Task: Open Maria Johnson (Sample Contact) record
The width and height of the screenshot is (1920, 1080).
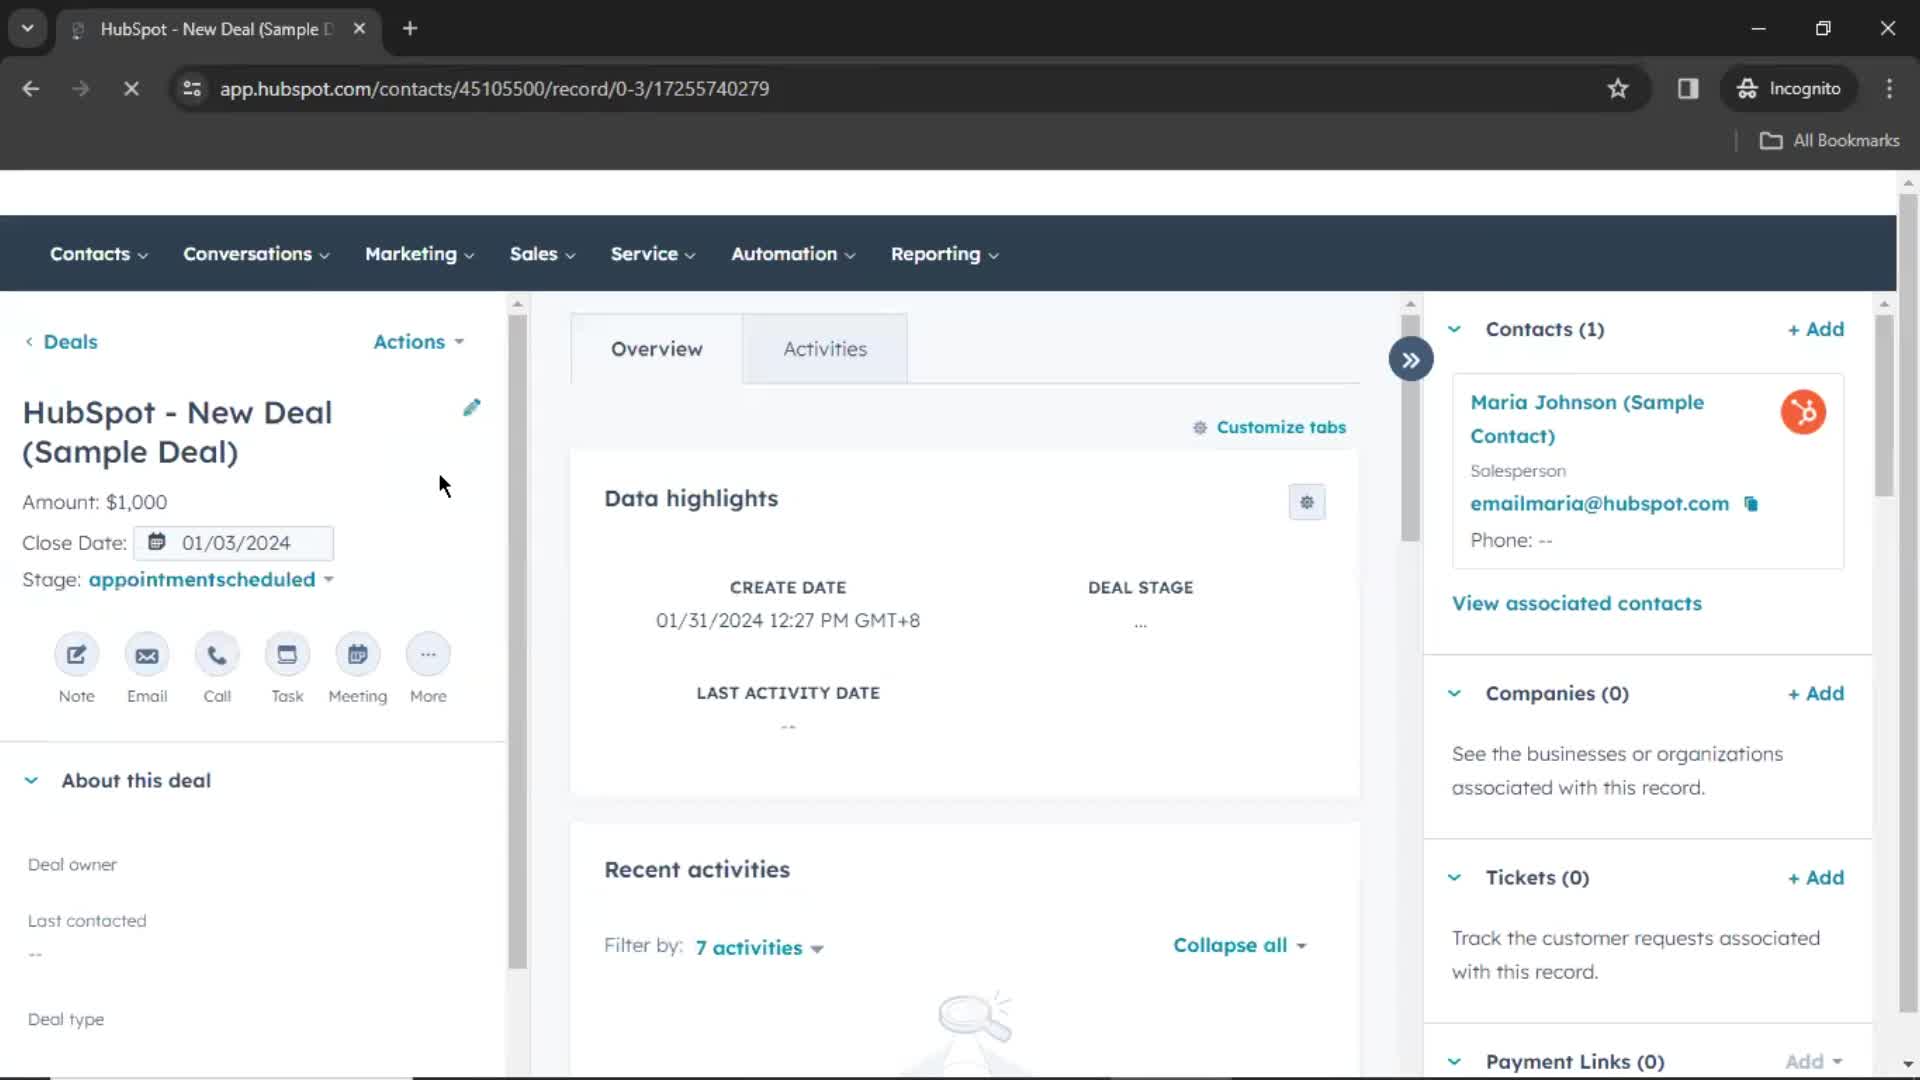Action: pyautogui.click(x=1587, y=419)
